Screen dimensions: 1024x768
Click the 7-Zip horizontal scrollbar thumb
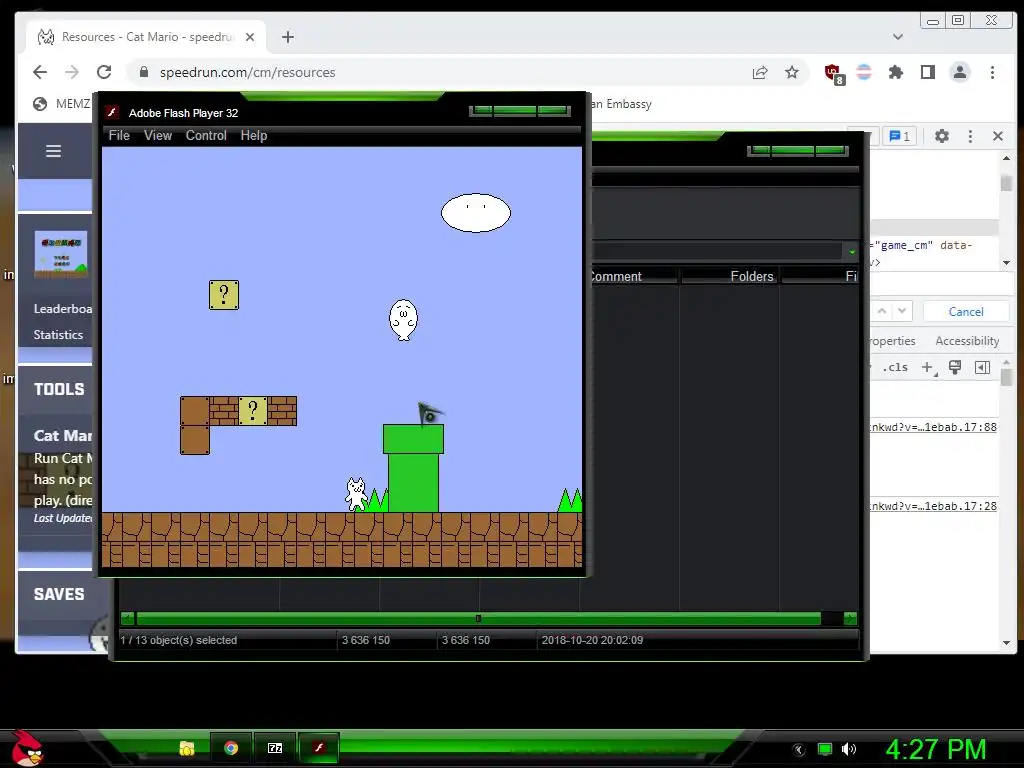click(x=478, y=618)
